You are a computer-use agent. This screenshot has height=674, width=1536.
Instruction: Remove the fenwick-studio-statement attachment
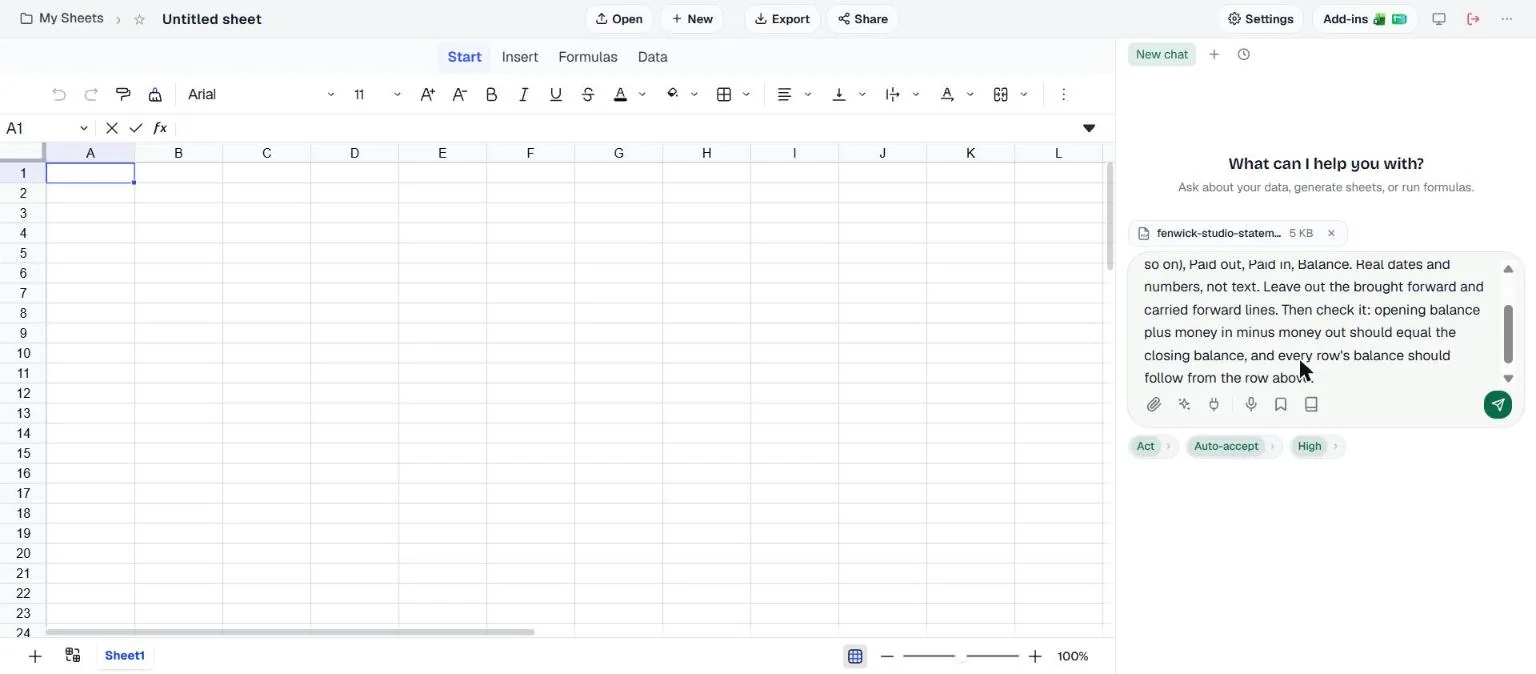1331,234
